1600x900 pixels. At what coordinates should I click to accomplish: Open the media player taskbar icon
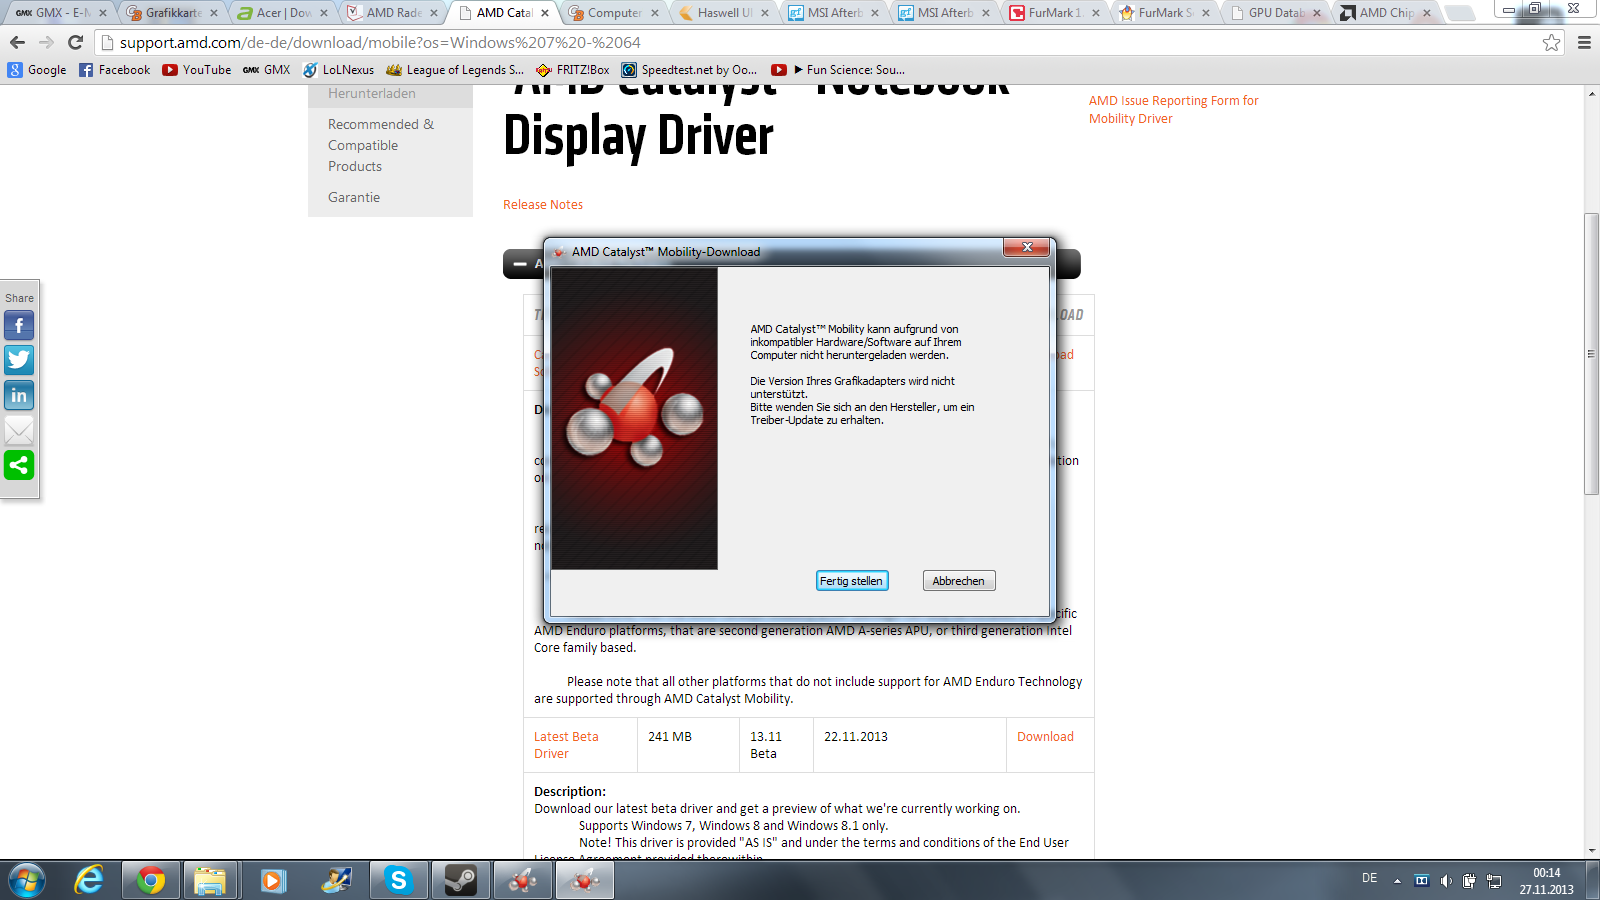point(272,880)
